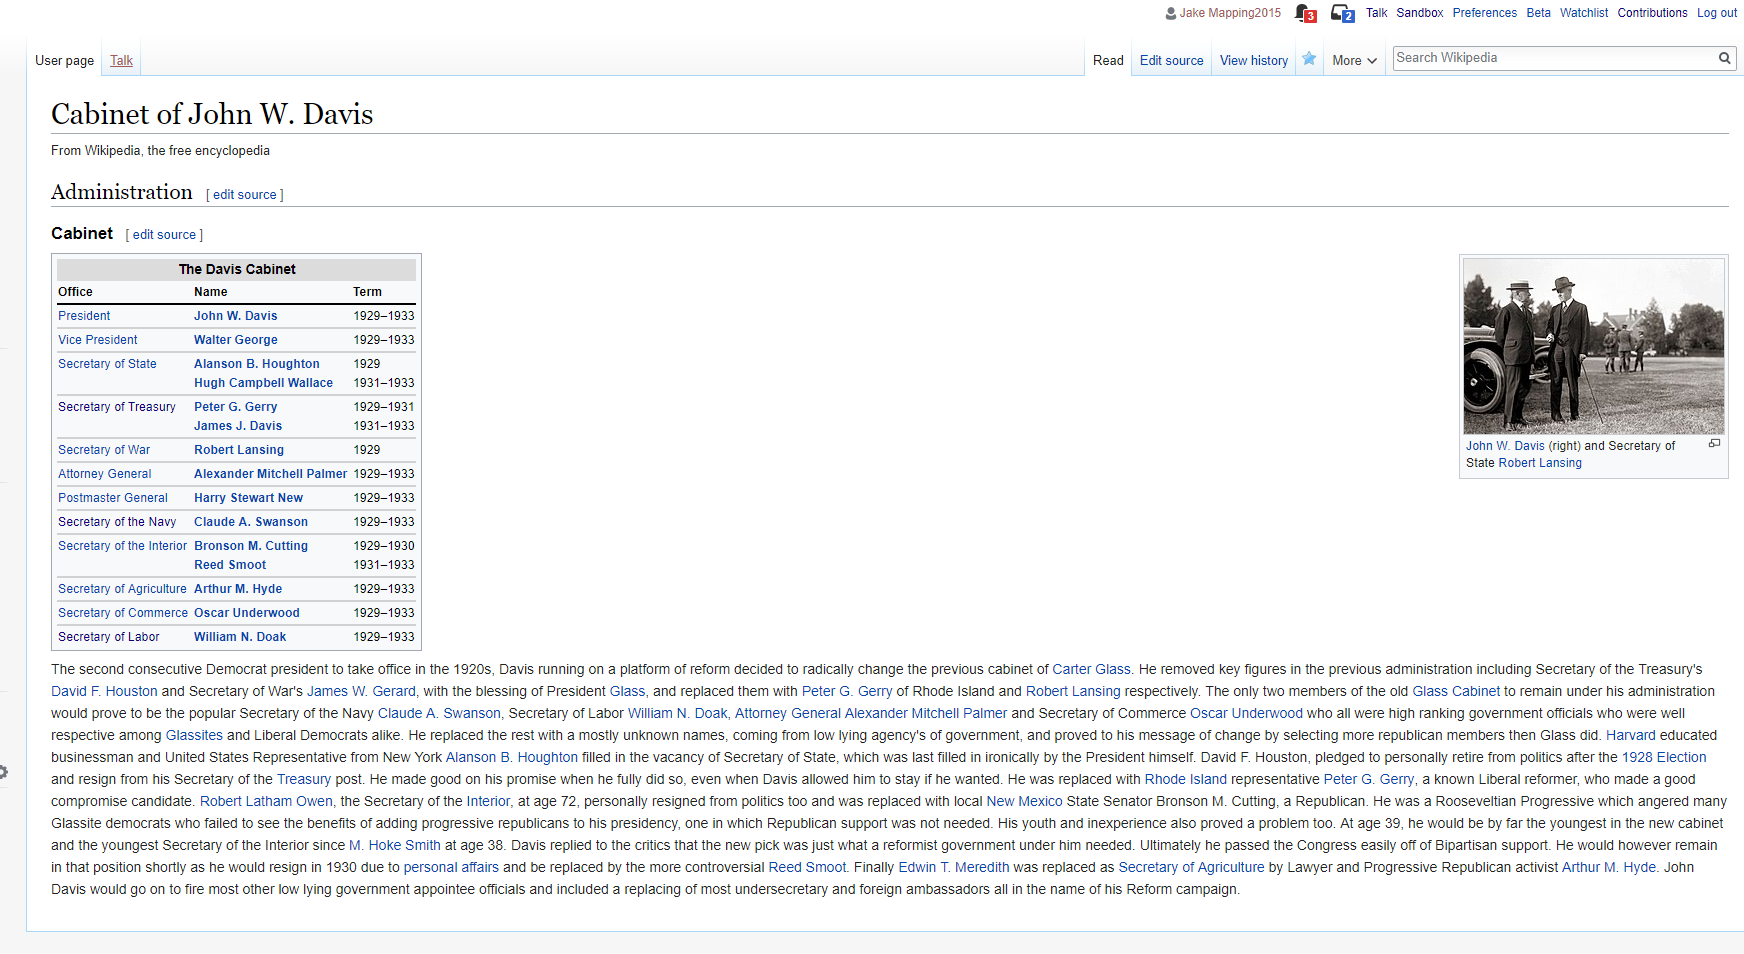Click edit source beside Cabinet heading
This screenshot has width=1744, height=954.
(164, 235)
